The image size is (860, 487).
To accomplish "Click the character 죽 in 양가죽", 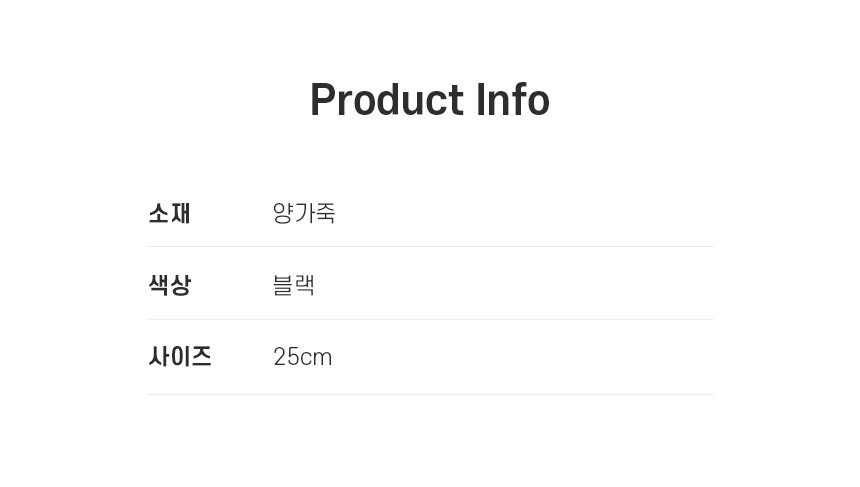I will [x=325, y=213].
